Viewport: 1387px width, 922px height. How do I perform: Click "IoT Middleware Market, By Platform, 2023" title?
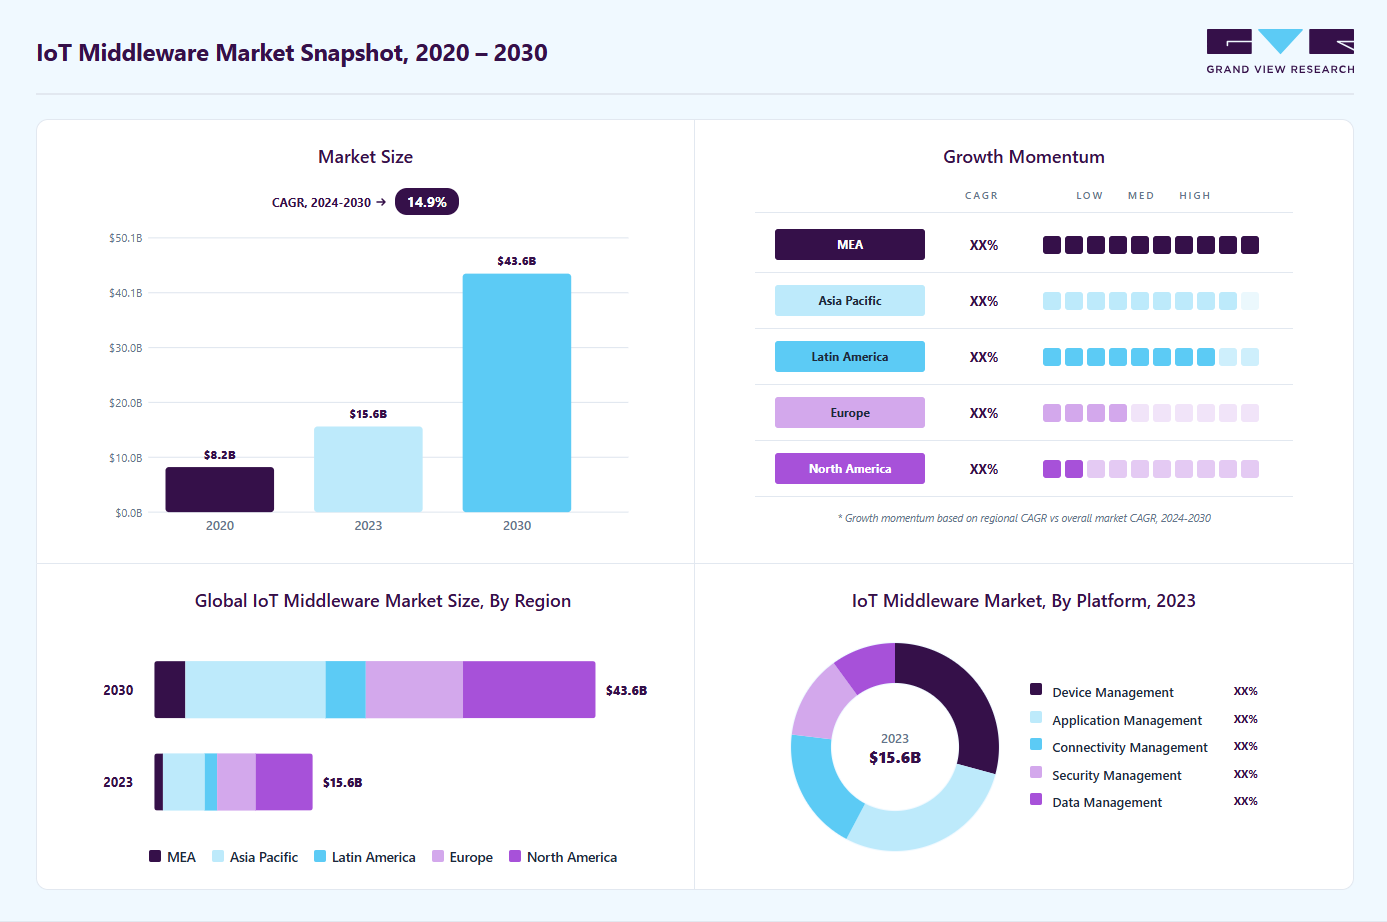tap(1024, 601)
